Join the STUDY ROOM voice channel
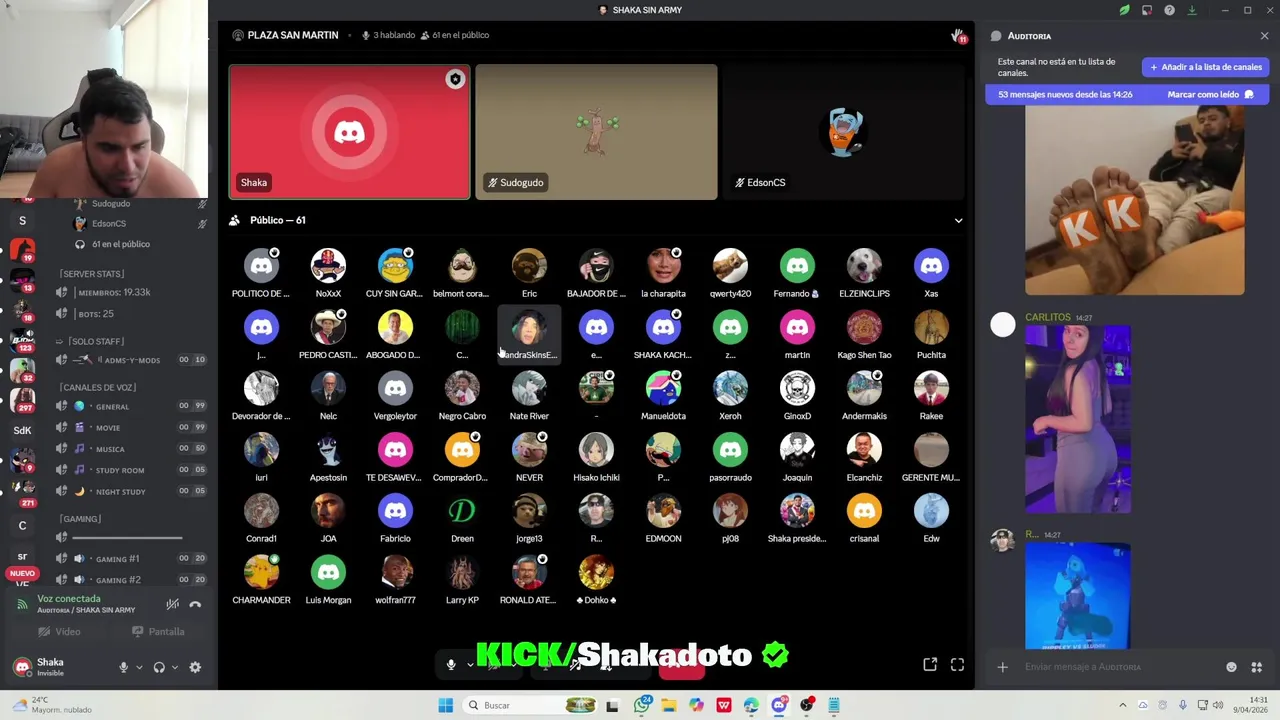1280x720 pixels. (x=132, y=470)
